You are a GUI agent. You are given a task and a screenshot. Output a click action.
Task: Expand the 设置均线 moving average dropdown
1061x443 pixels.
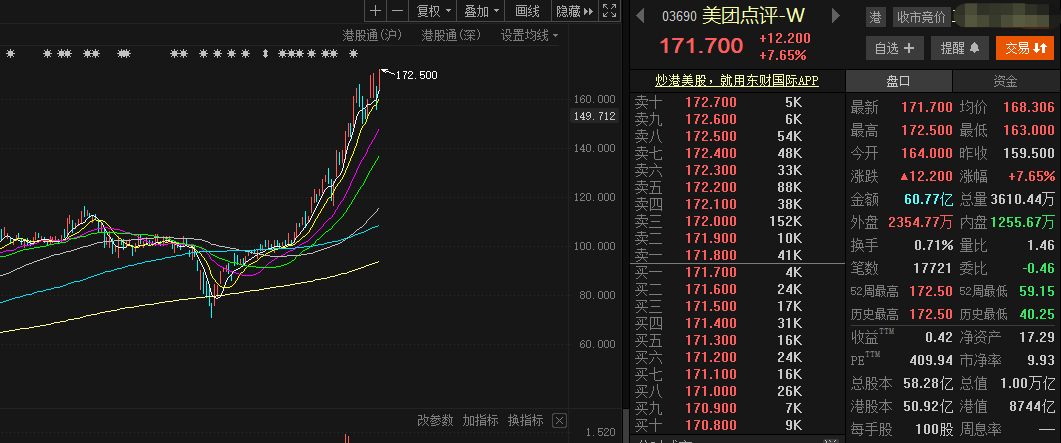530,35
